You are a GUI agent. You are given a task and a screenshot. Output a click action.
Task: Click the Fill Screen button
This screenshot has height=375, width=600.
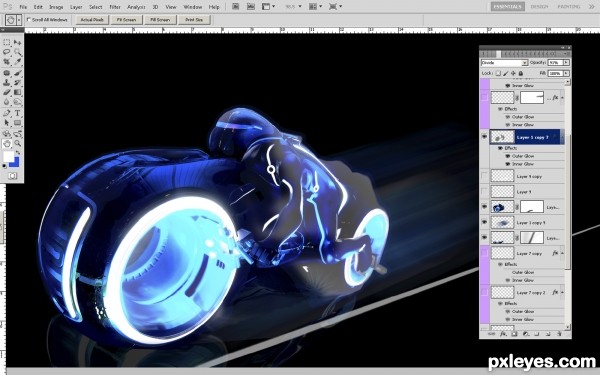160,20
